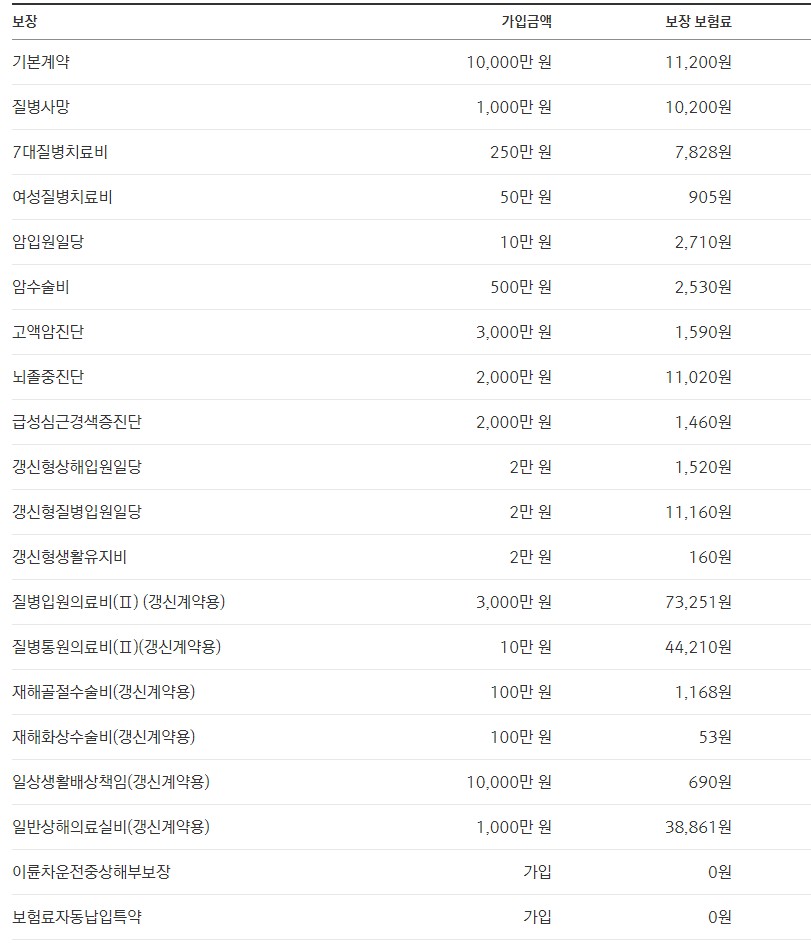
Task: Select the 갱신형생활유지비 row label
Action: pos(69,557)
